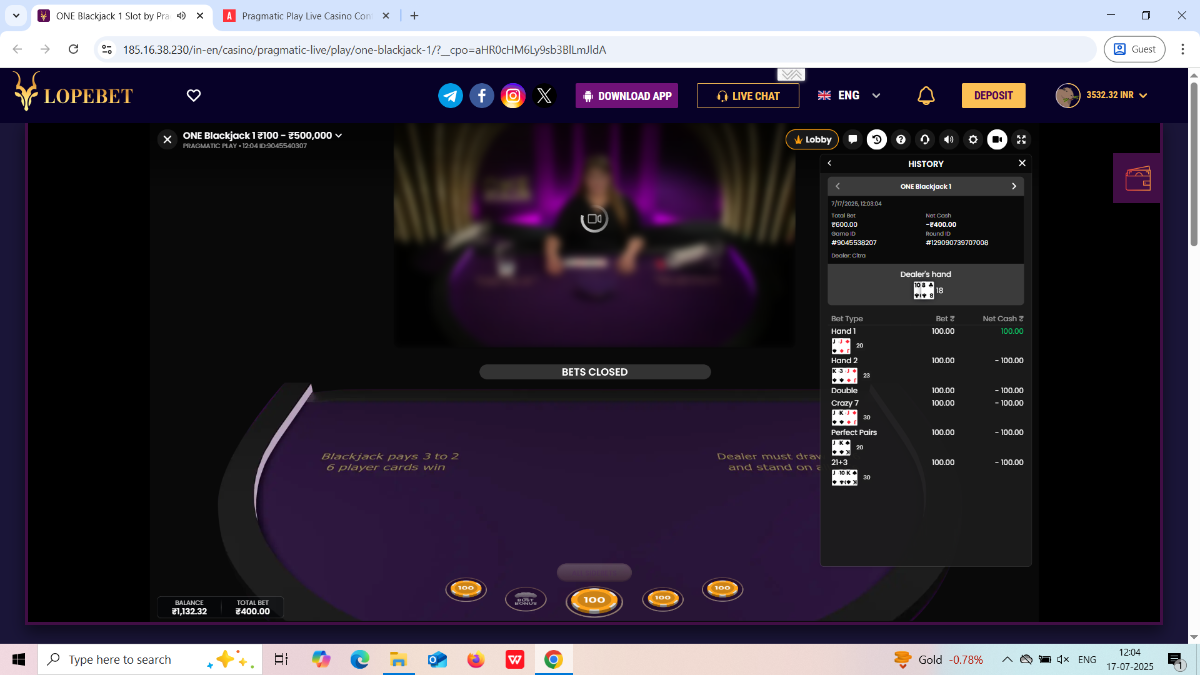The height and width of the screenshot is (675, 1200).
Task: Switch the game to fullscreen
Action: click(1021, 140)
